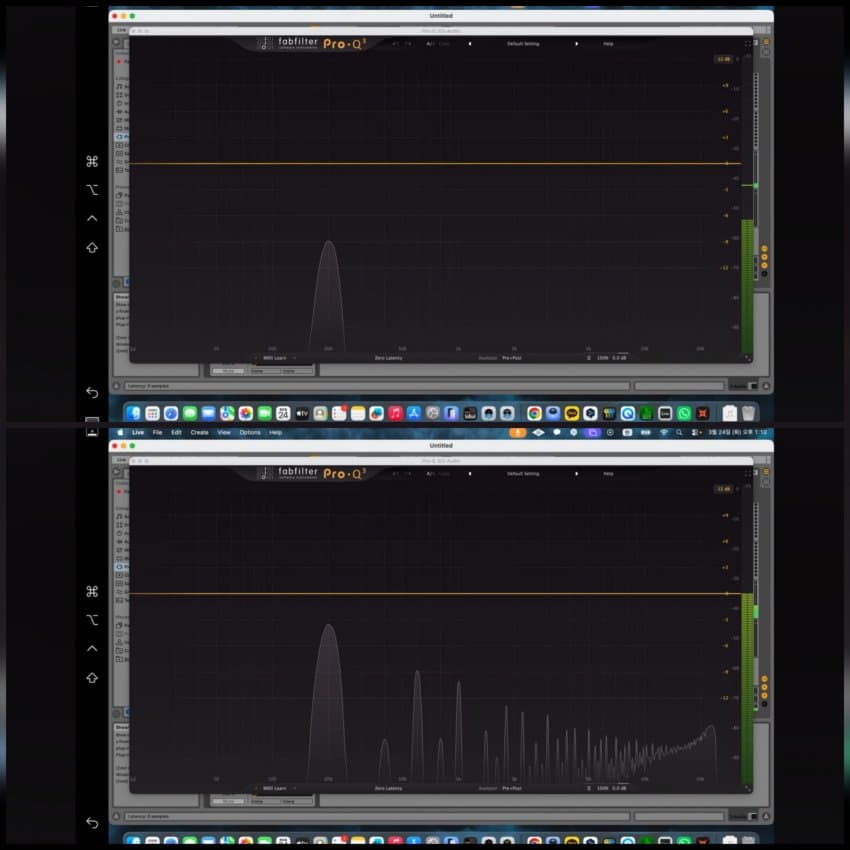Open Google Chrome from the upper Dock
Image resolution: width=850 pixels, height=850 pixels.
pos(534,414)
